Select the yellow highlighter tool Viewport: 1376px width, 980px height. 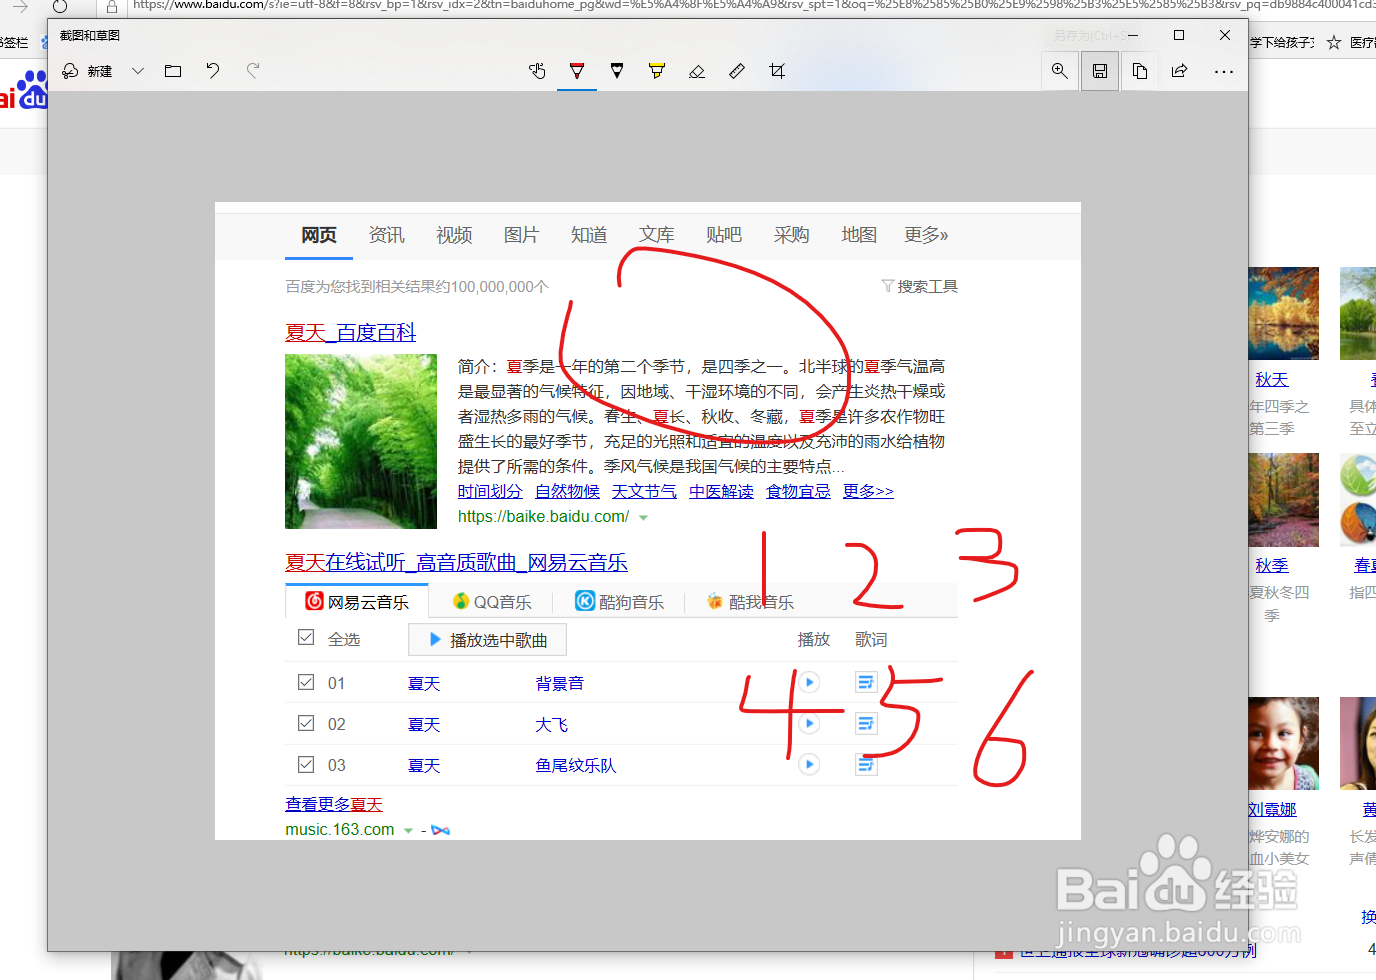[657, 71]
